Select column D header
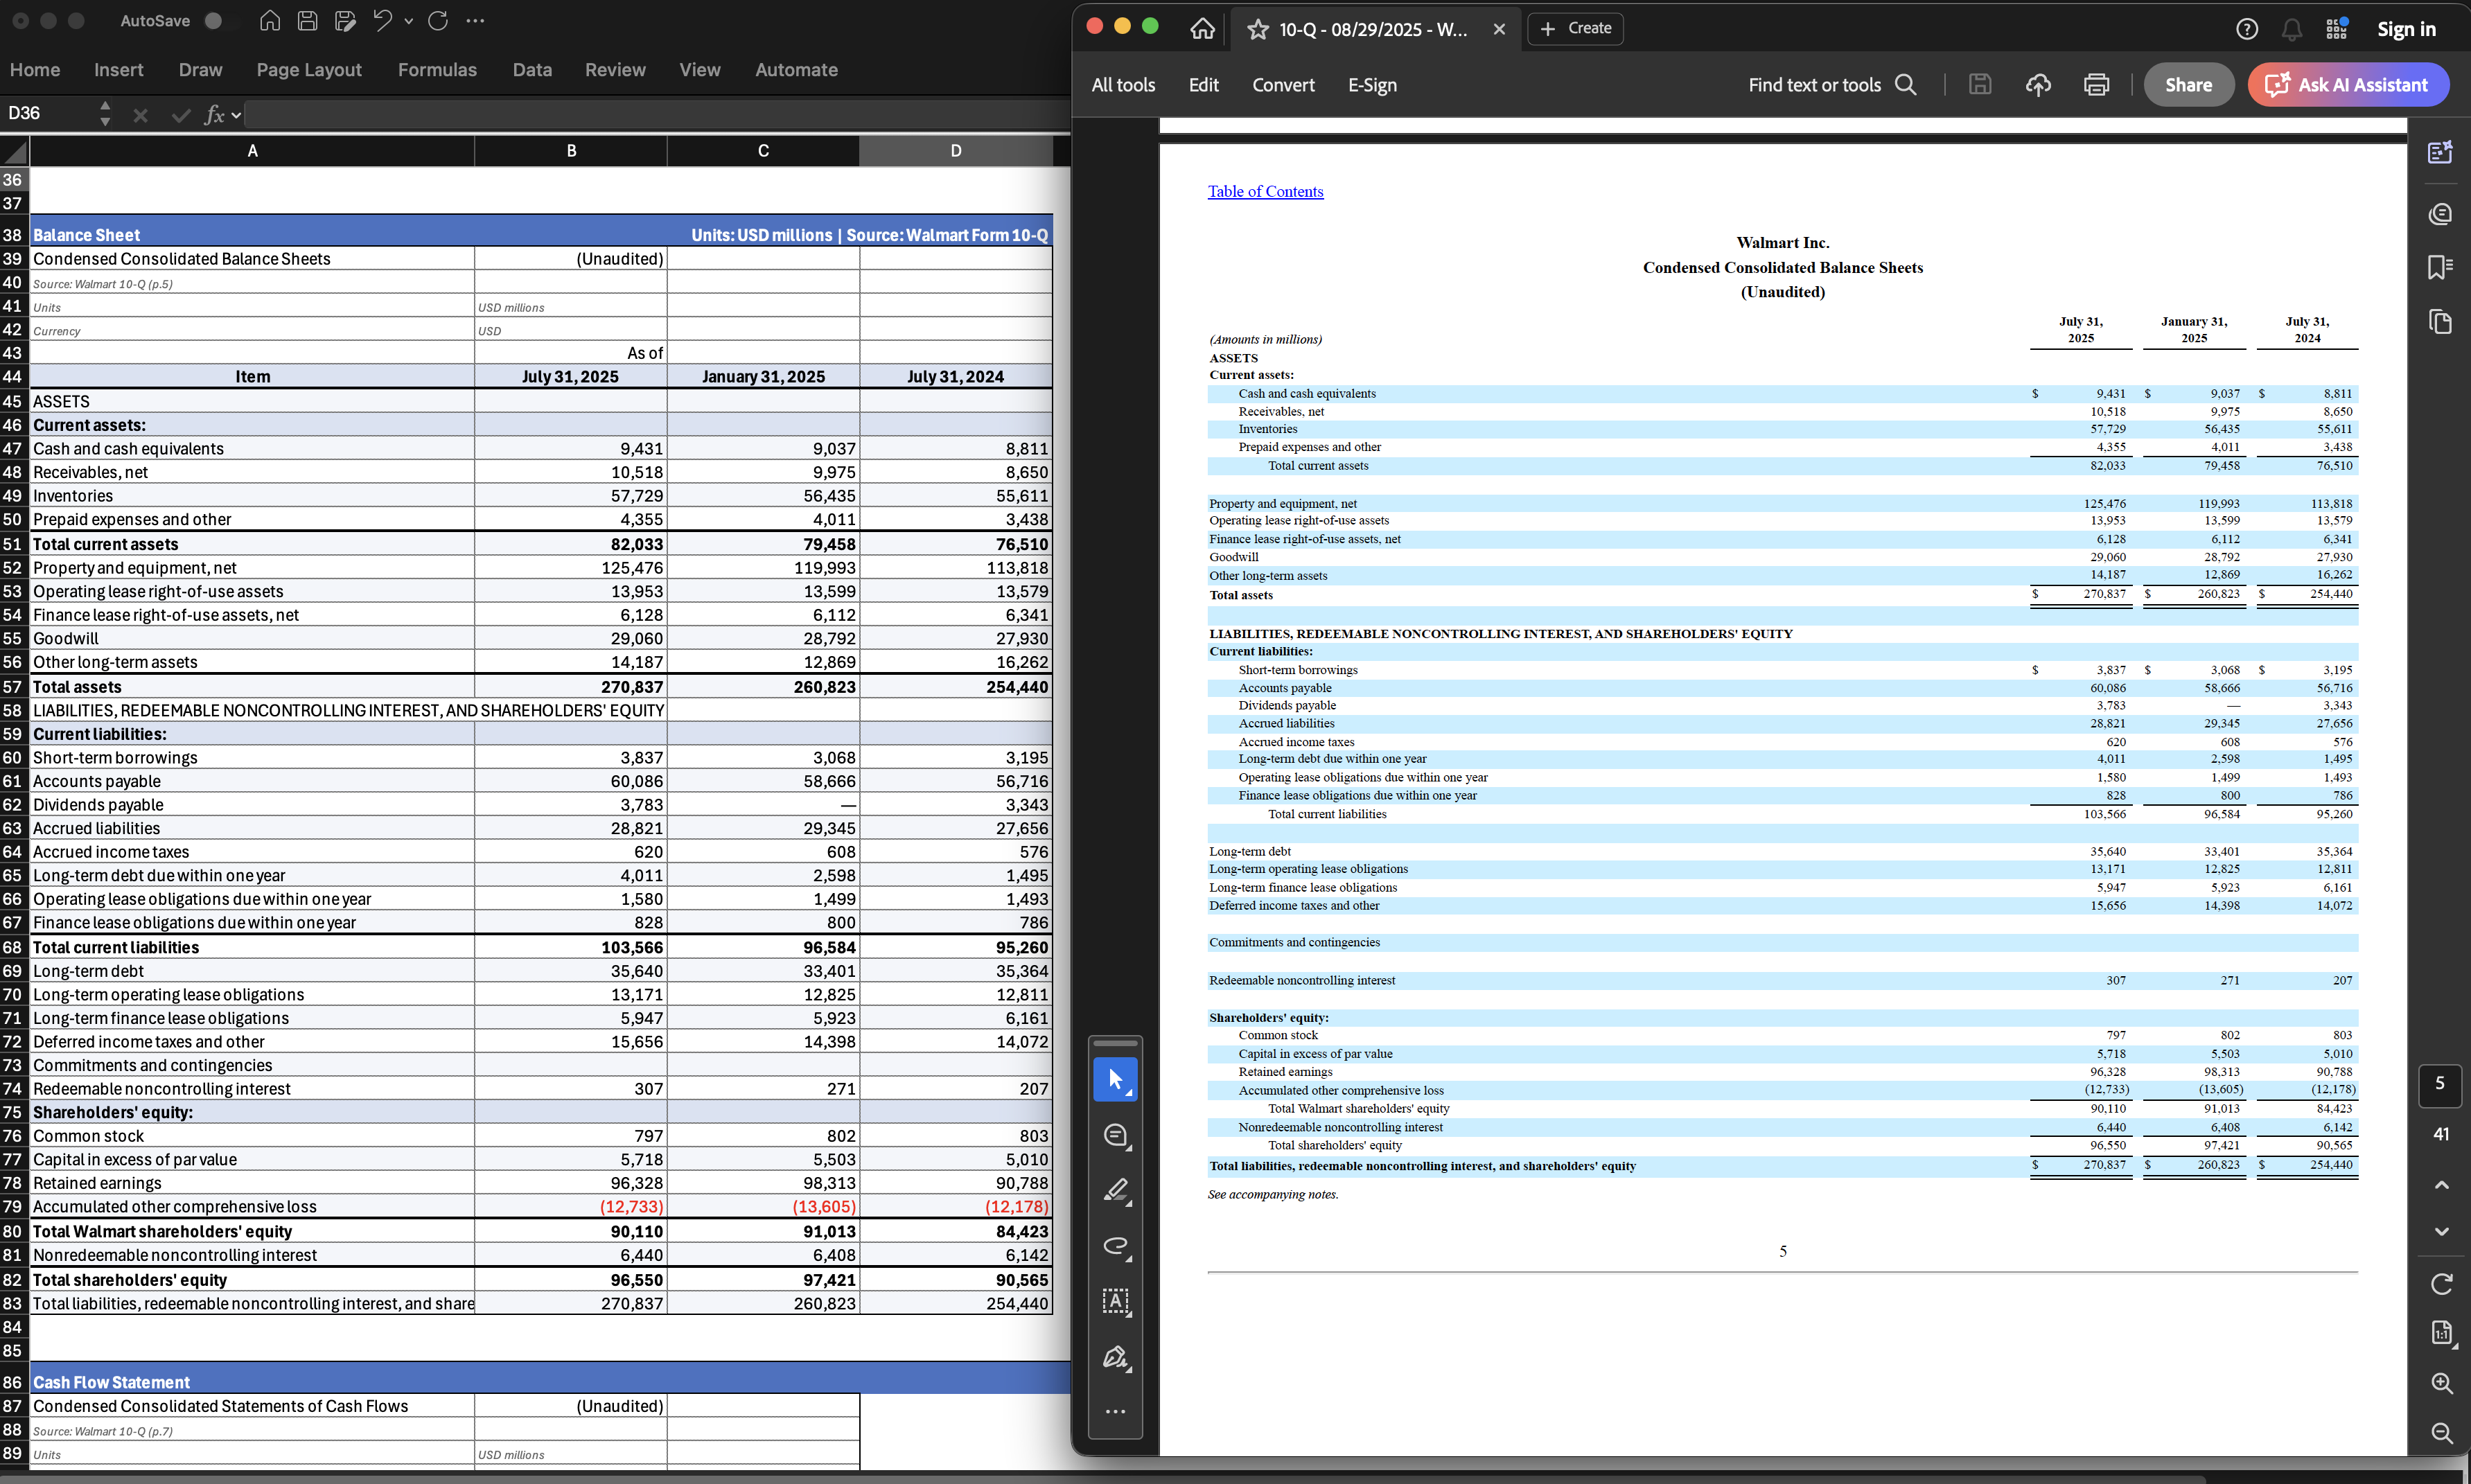 pos(955,151)
